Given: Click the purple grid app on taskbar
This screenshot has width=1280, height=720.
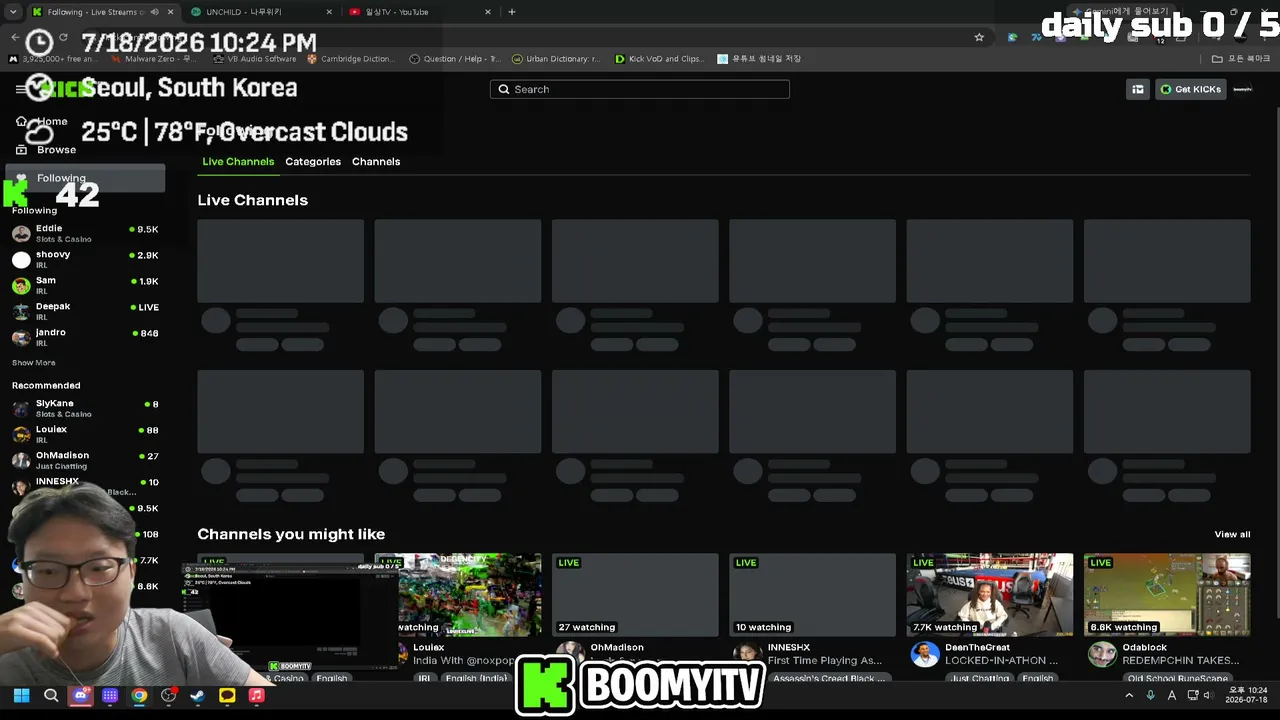Looking at the screenshot, I should 110,695.
